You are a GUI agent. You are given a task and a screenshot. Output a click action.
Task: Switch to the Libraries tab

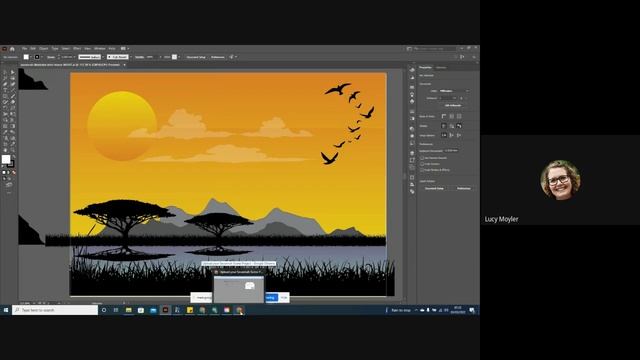click(441, 67)
